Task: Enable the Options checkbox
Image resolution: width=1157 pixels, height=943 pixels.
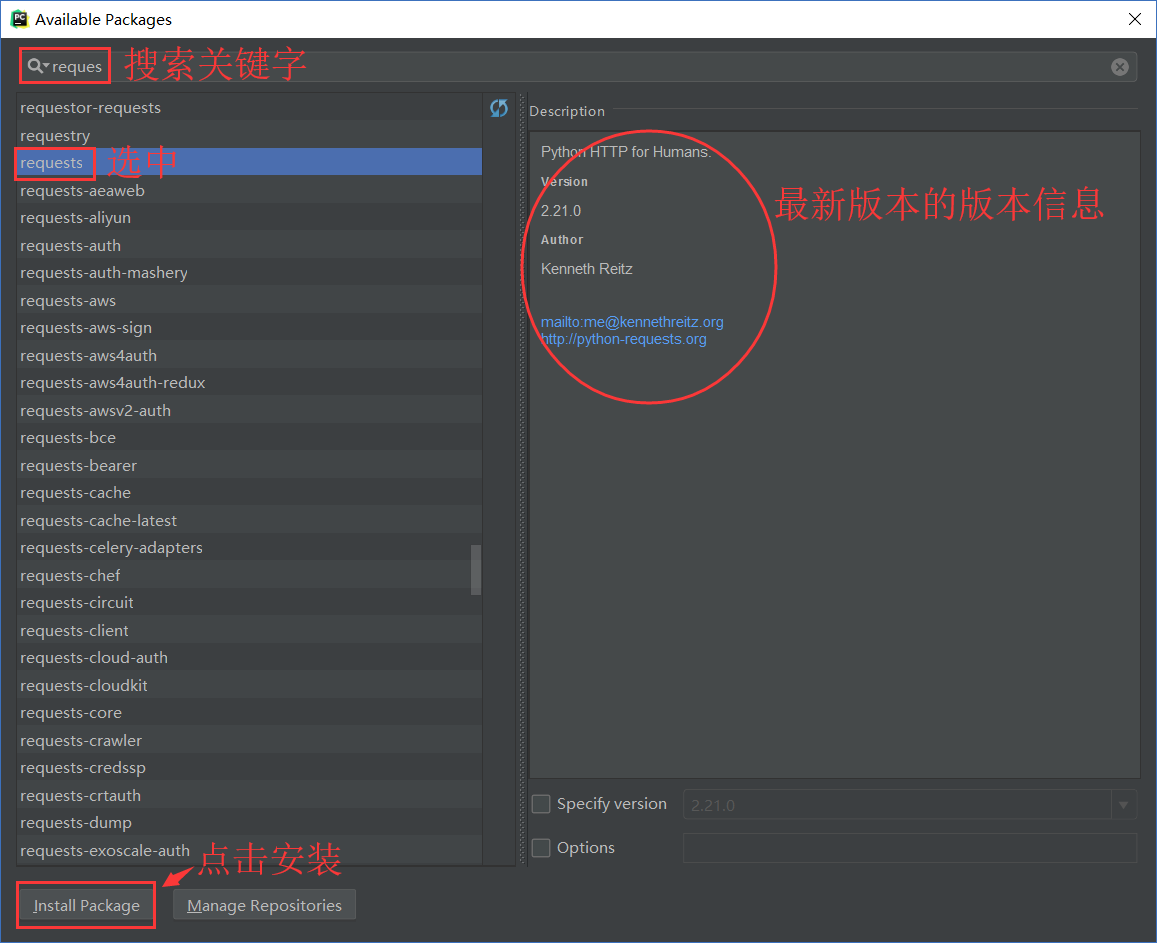Action: point(541,848)
